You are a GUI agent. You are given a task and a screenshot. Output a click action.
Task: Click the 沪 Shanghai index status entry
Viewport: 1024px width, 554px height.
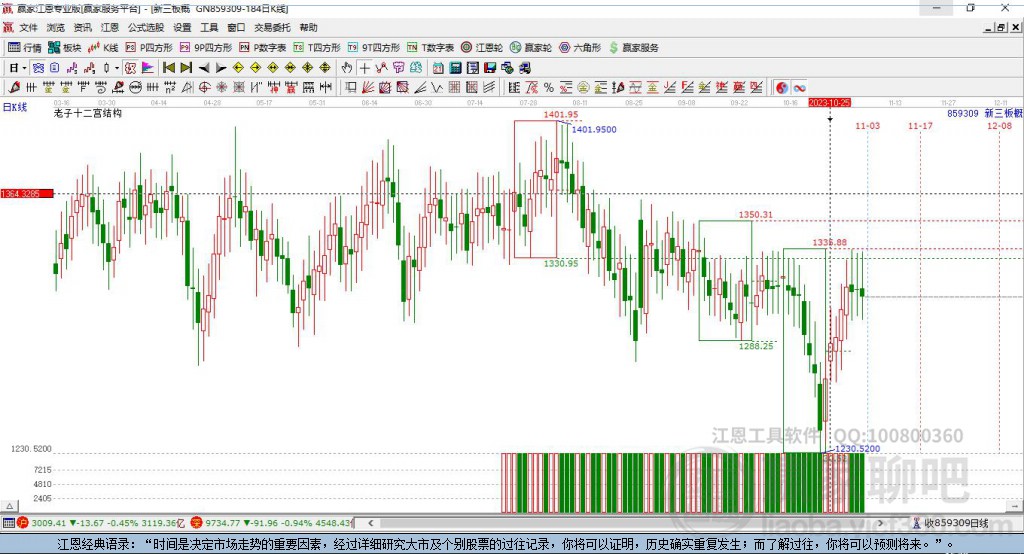point(99,523)
